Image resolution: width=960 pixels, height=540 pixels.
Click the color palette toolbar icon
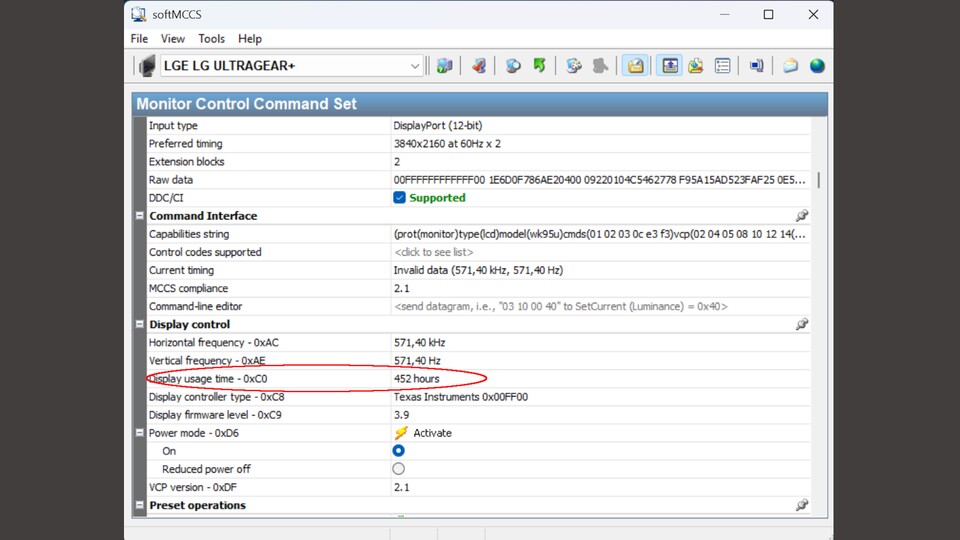pos(574,66)
